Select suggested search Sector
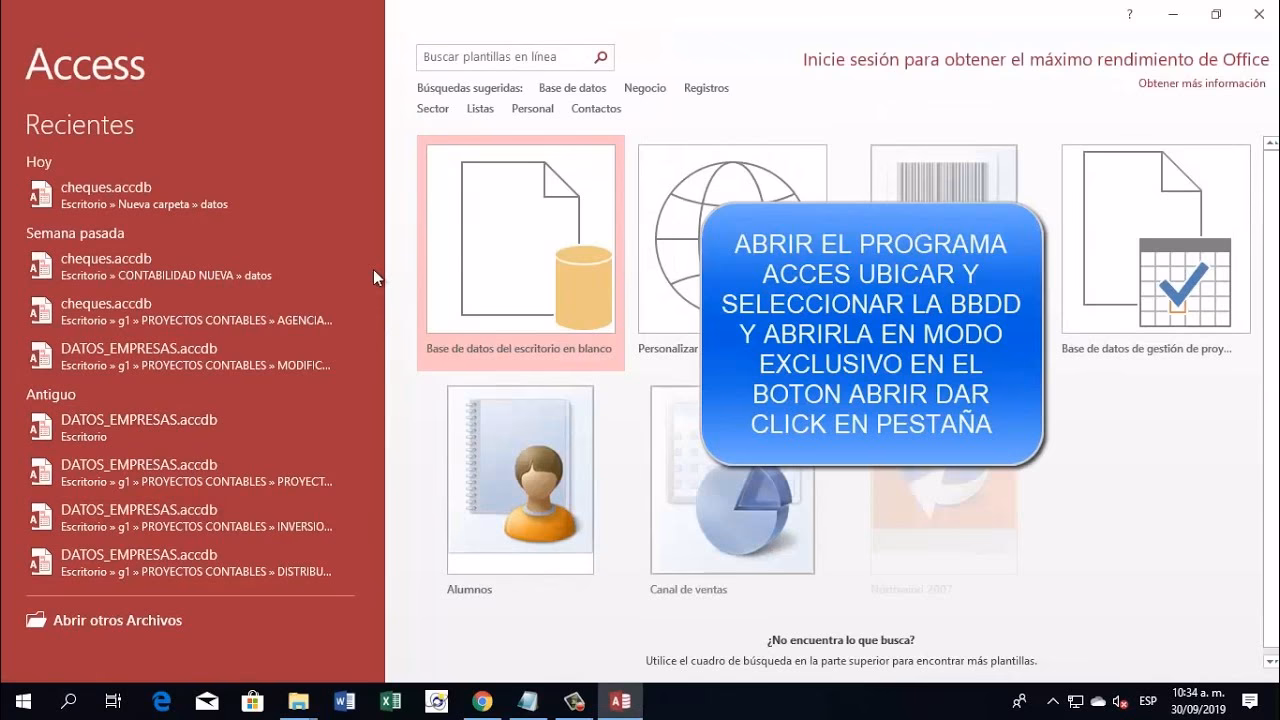 coord(433,109)
